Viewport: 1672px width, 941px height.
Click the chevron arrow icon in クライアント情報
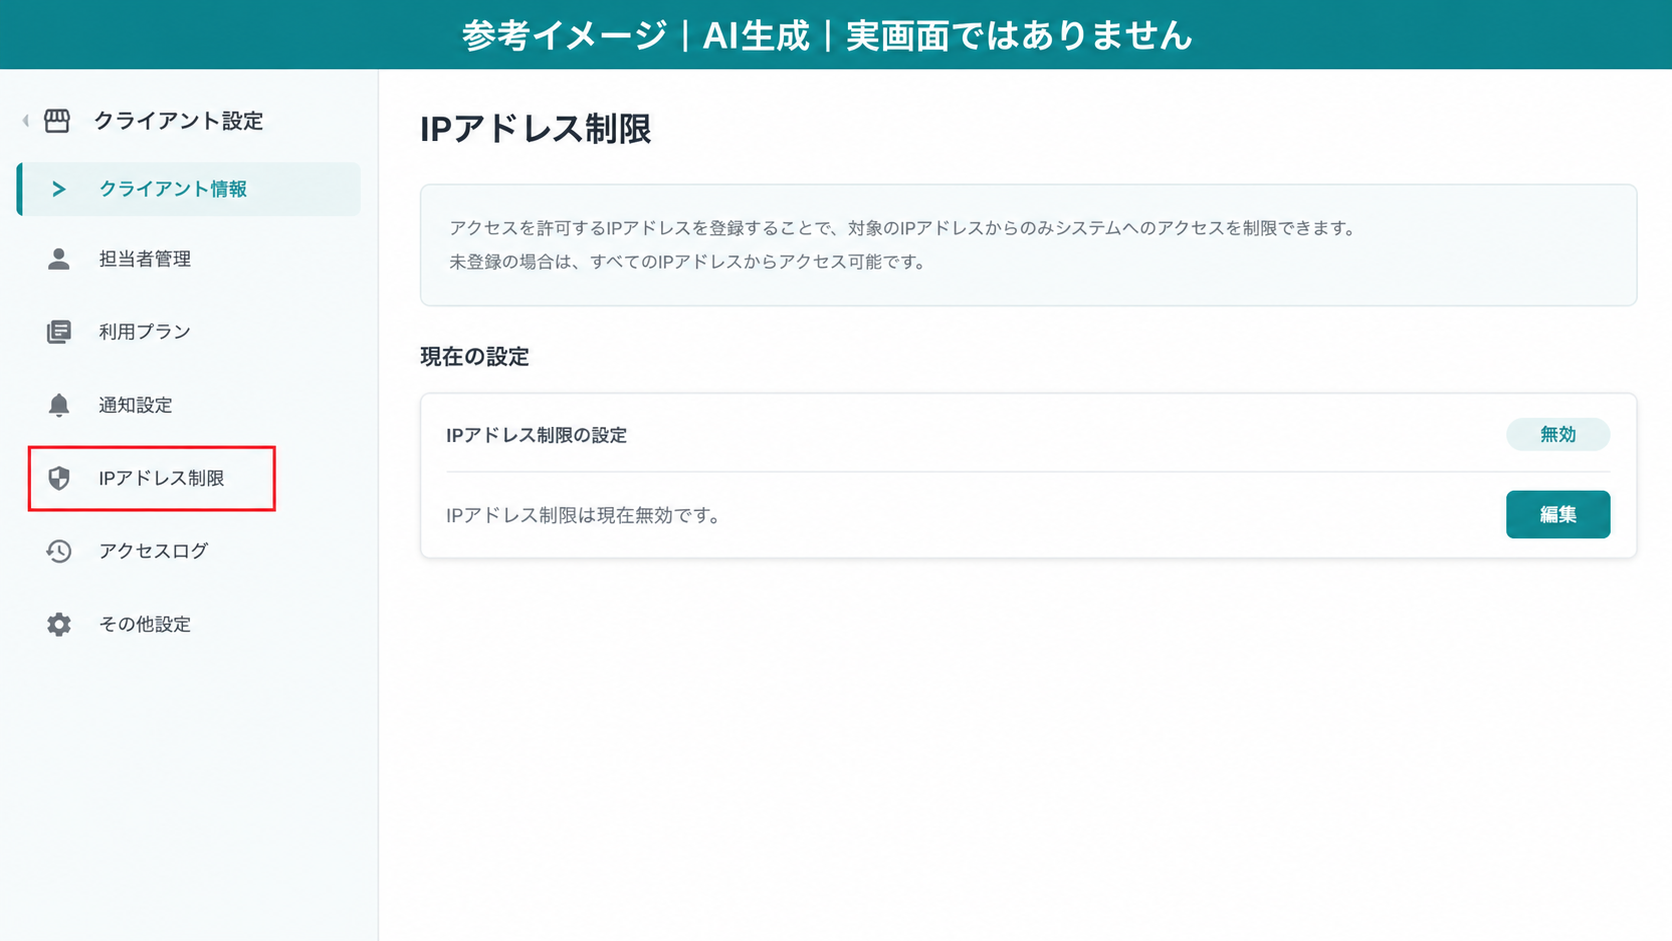[x=58, y=189]
